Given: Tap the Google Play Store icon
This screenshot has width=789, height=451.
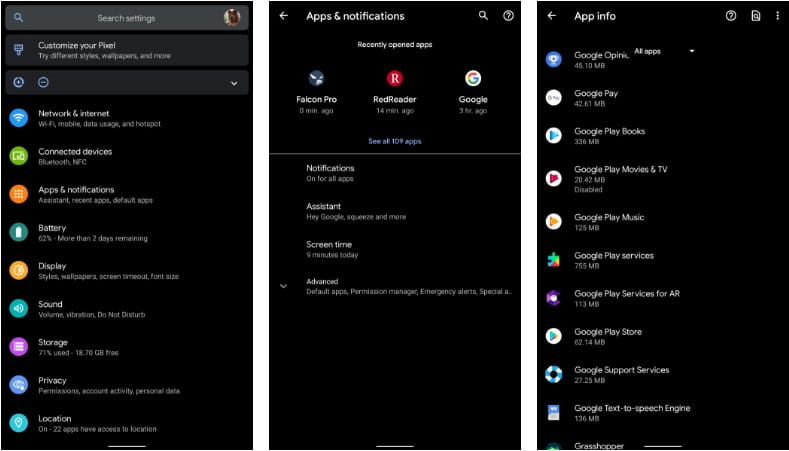Looking at the screenshot, I should 554,336.
